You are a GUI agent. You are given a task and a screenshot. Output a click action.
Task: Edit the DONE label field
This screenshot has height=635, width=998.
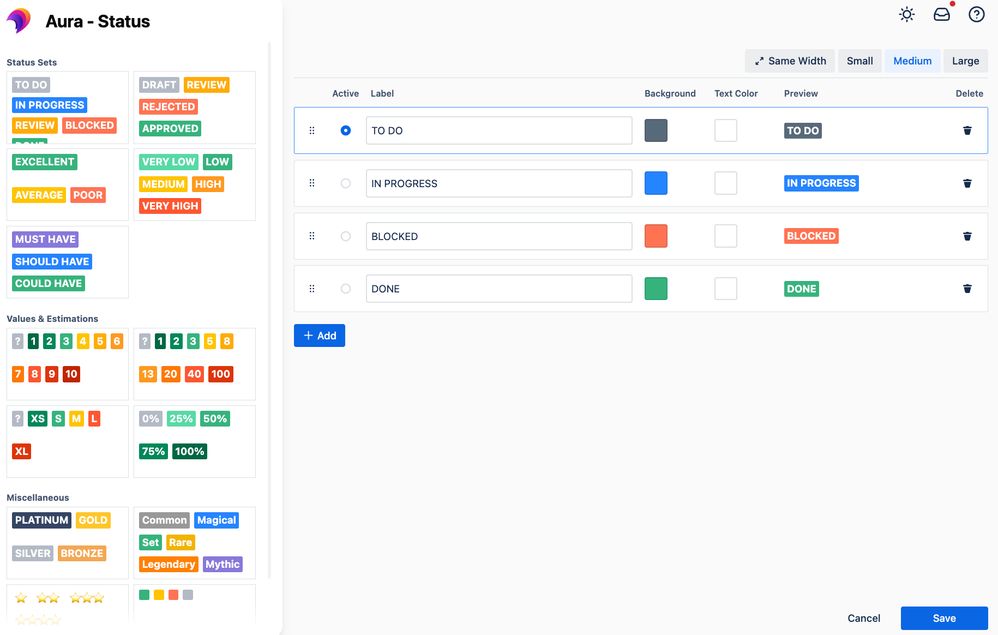pos(499,289)
